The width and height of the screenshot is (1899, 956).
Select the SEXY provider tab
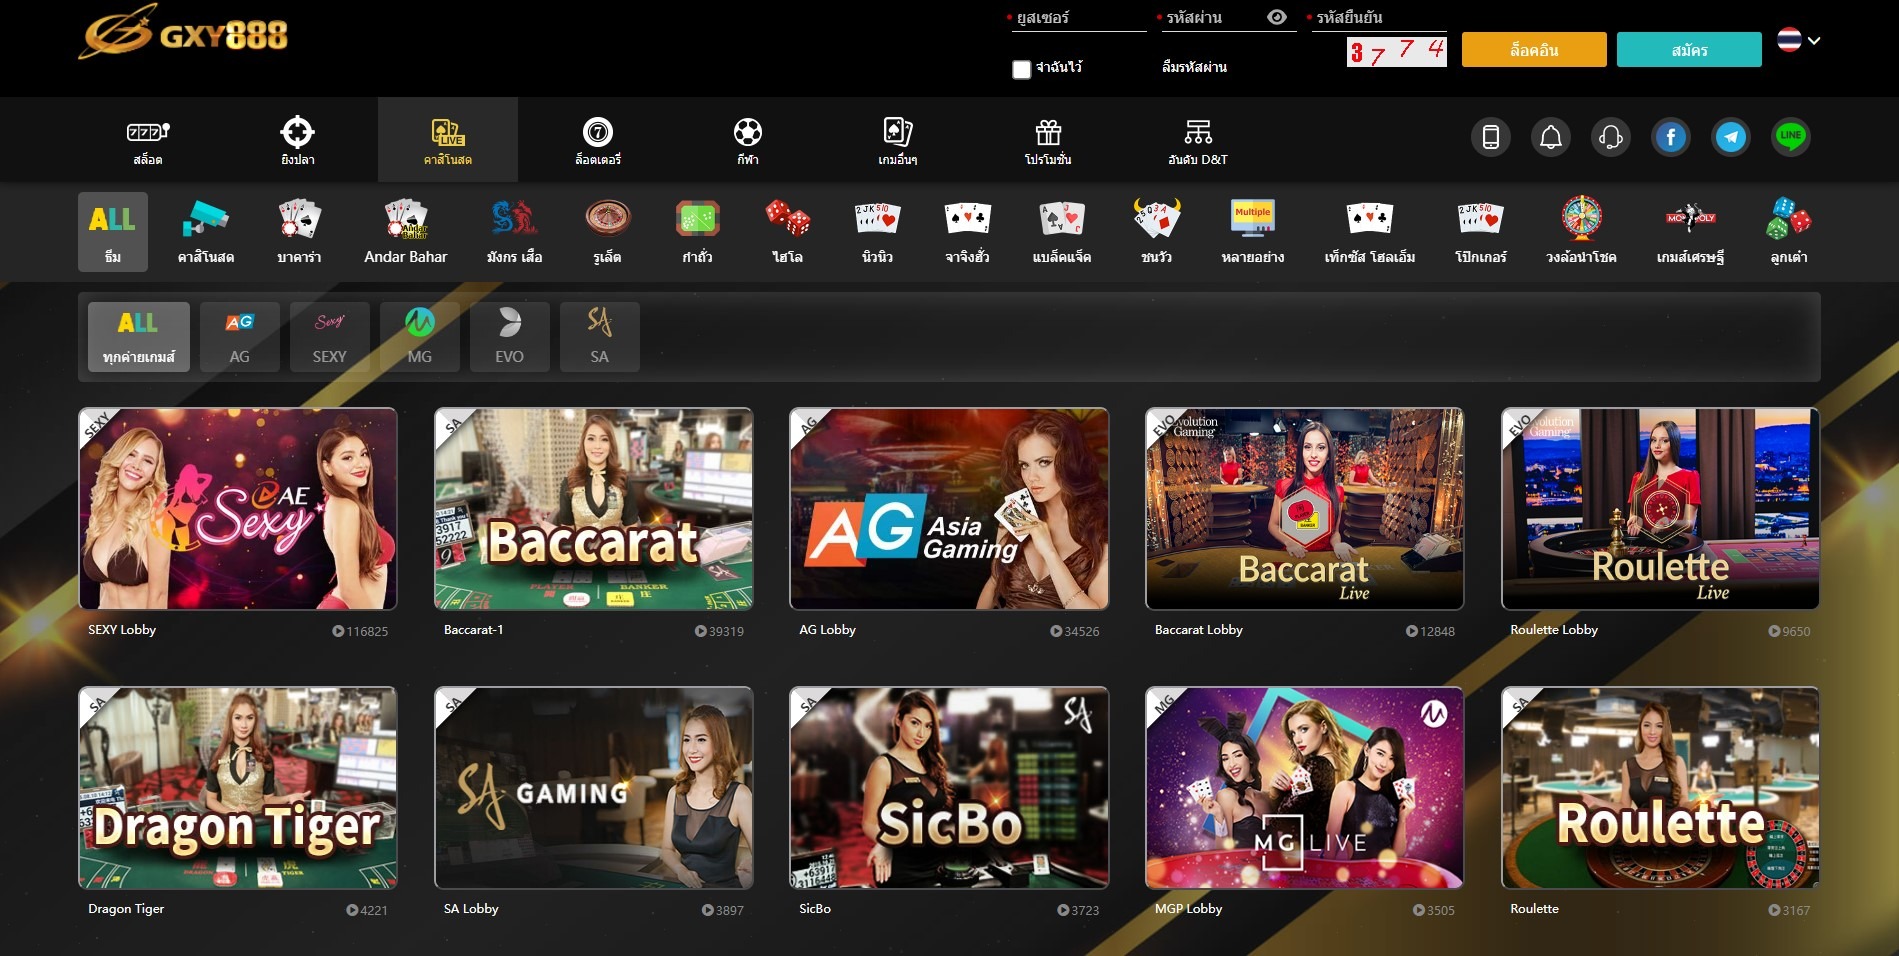click(330, 337)
